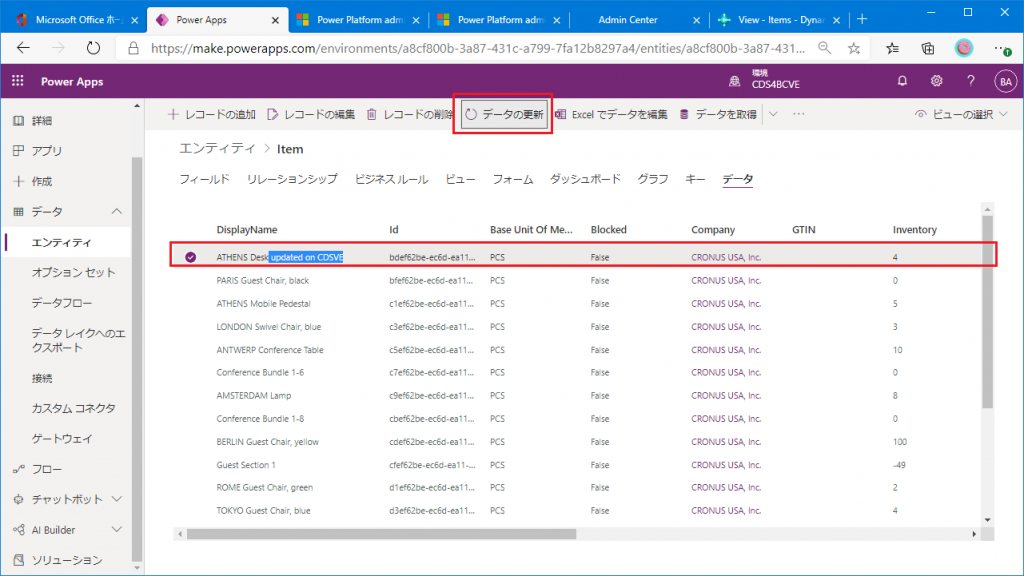Open notifications bell in Power Apps header
Image resolution: width=1024 pixels, height=576 pixels.
coord(902,81)
